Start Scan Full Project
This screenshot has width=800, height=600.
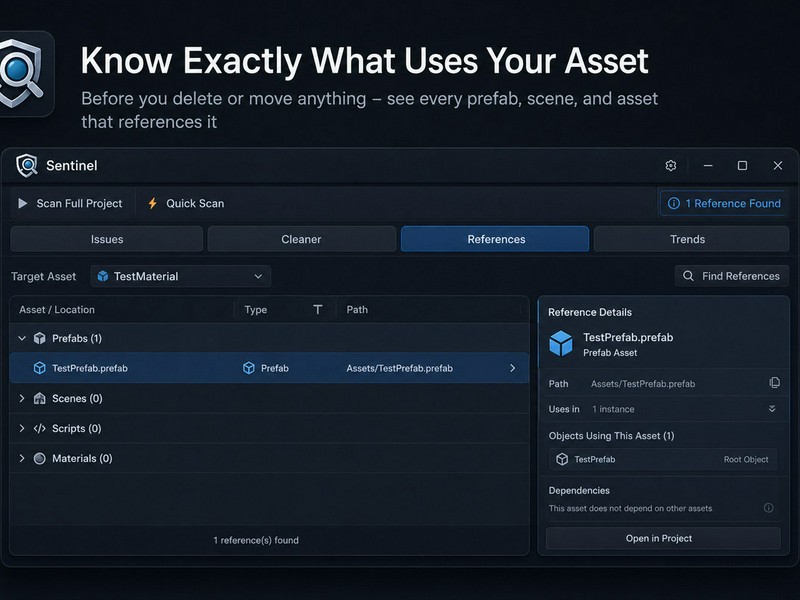[70, 203]
